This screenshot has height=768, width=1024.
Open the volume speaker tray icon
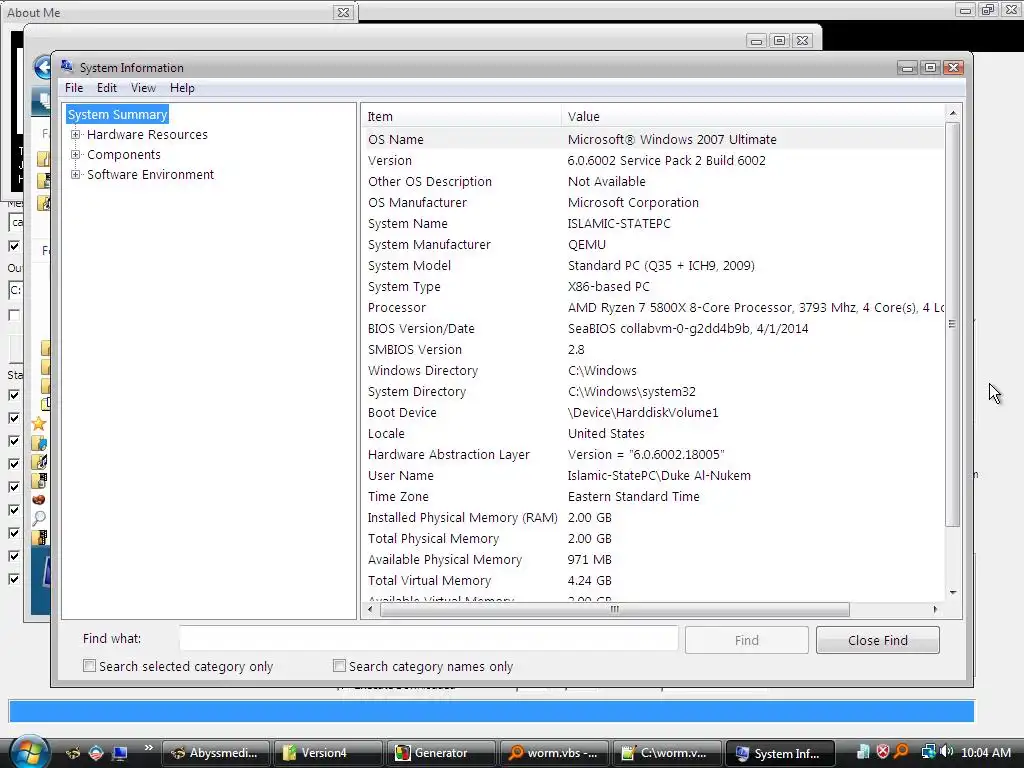pos(946,752)
